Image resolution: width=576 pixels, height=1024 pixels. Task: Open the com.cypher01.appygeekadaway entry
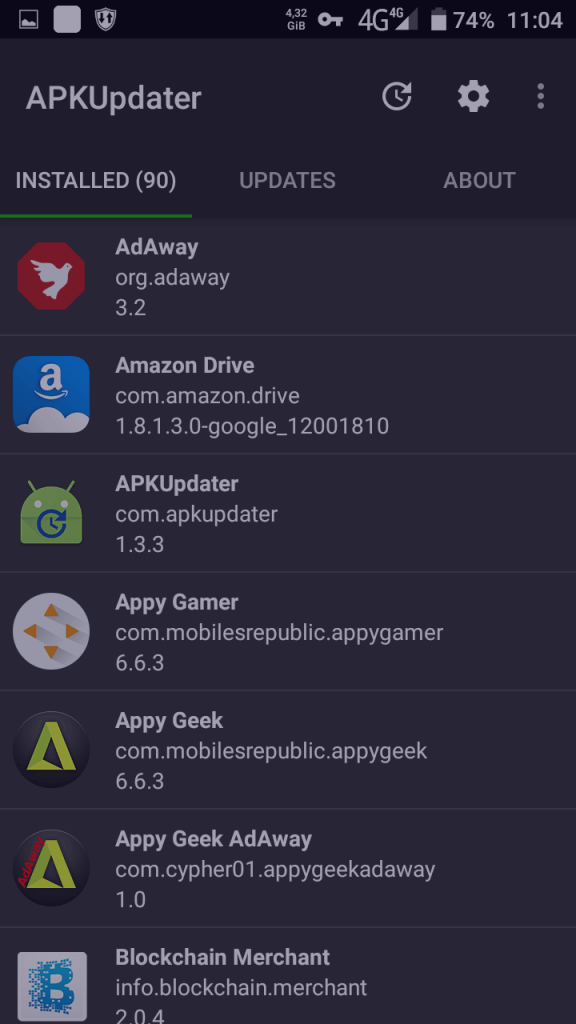(x=288, y=867)
